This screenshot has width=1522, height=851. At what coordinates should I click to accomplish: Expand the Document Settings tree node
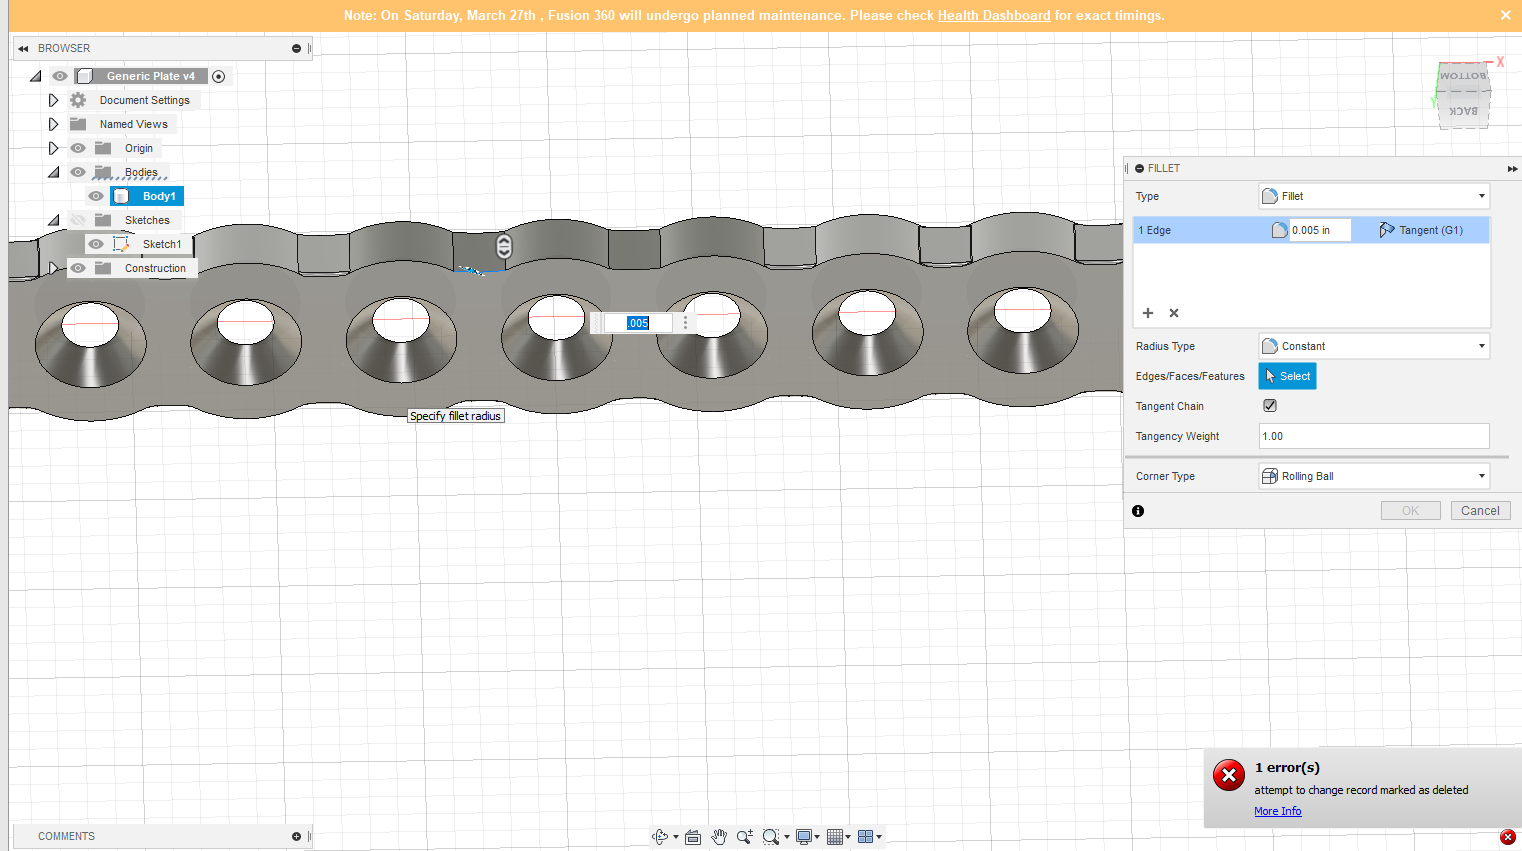54,100
